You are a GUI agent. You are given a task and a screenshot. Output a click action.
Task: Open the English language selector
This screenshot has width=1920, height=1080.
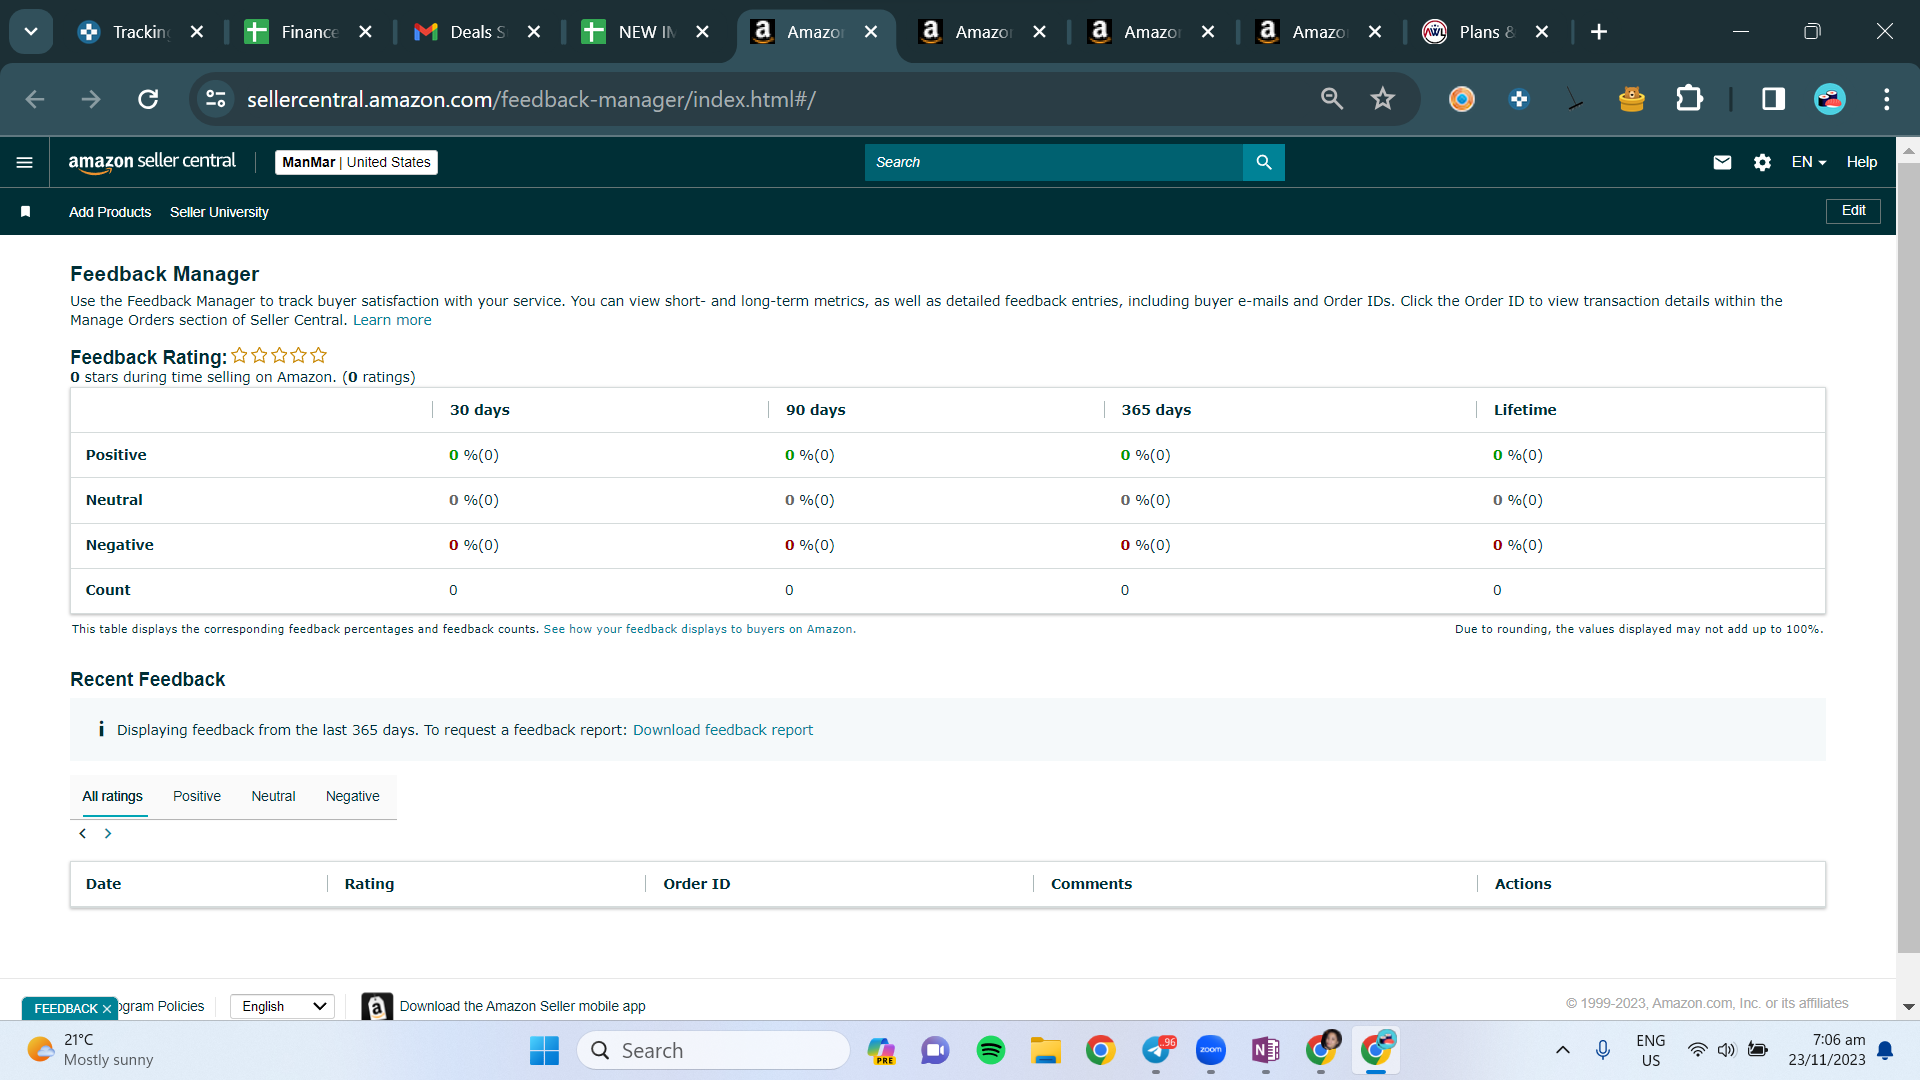pyautogui.click(x=283, y=1006)
